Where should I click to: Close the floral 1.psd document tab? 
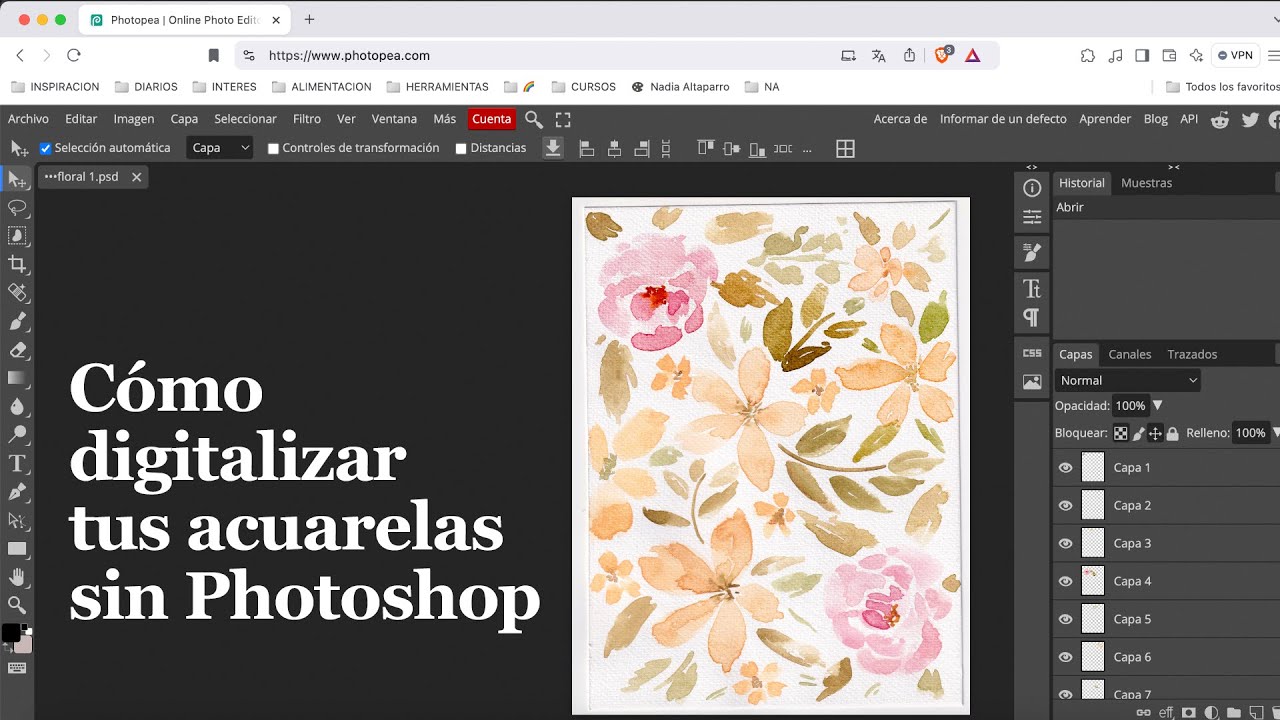point(137,177)
